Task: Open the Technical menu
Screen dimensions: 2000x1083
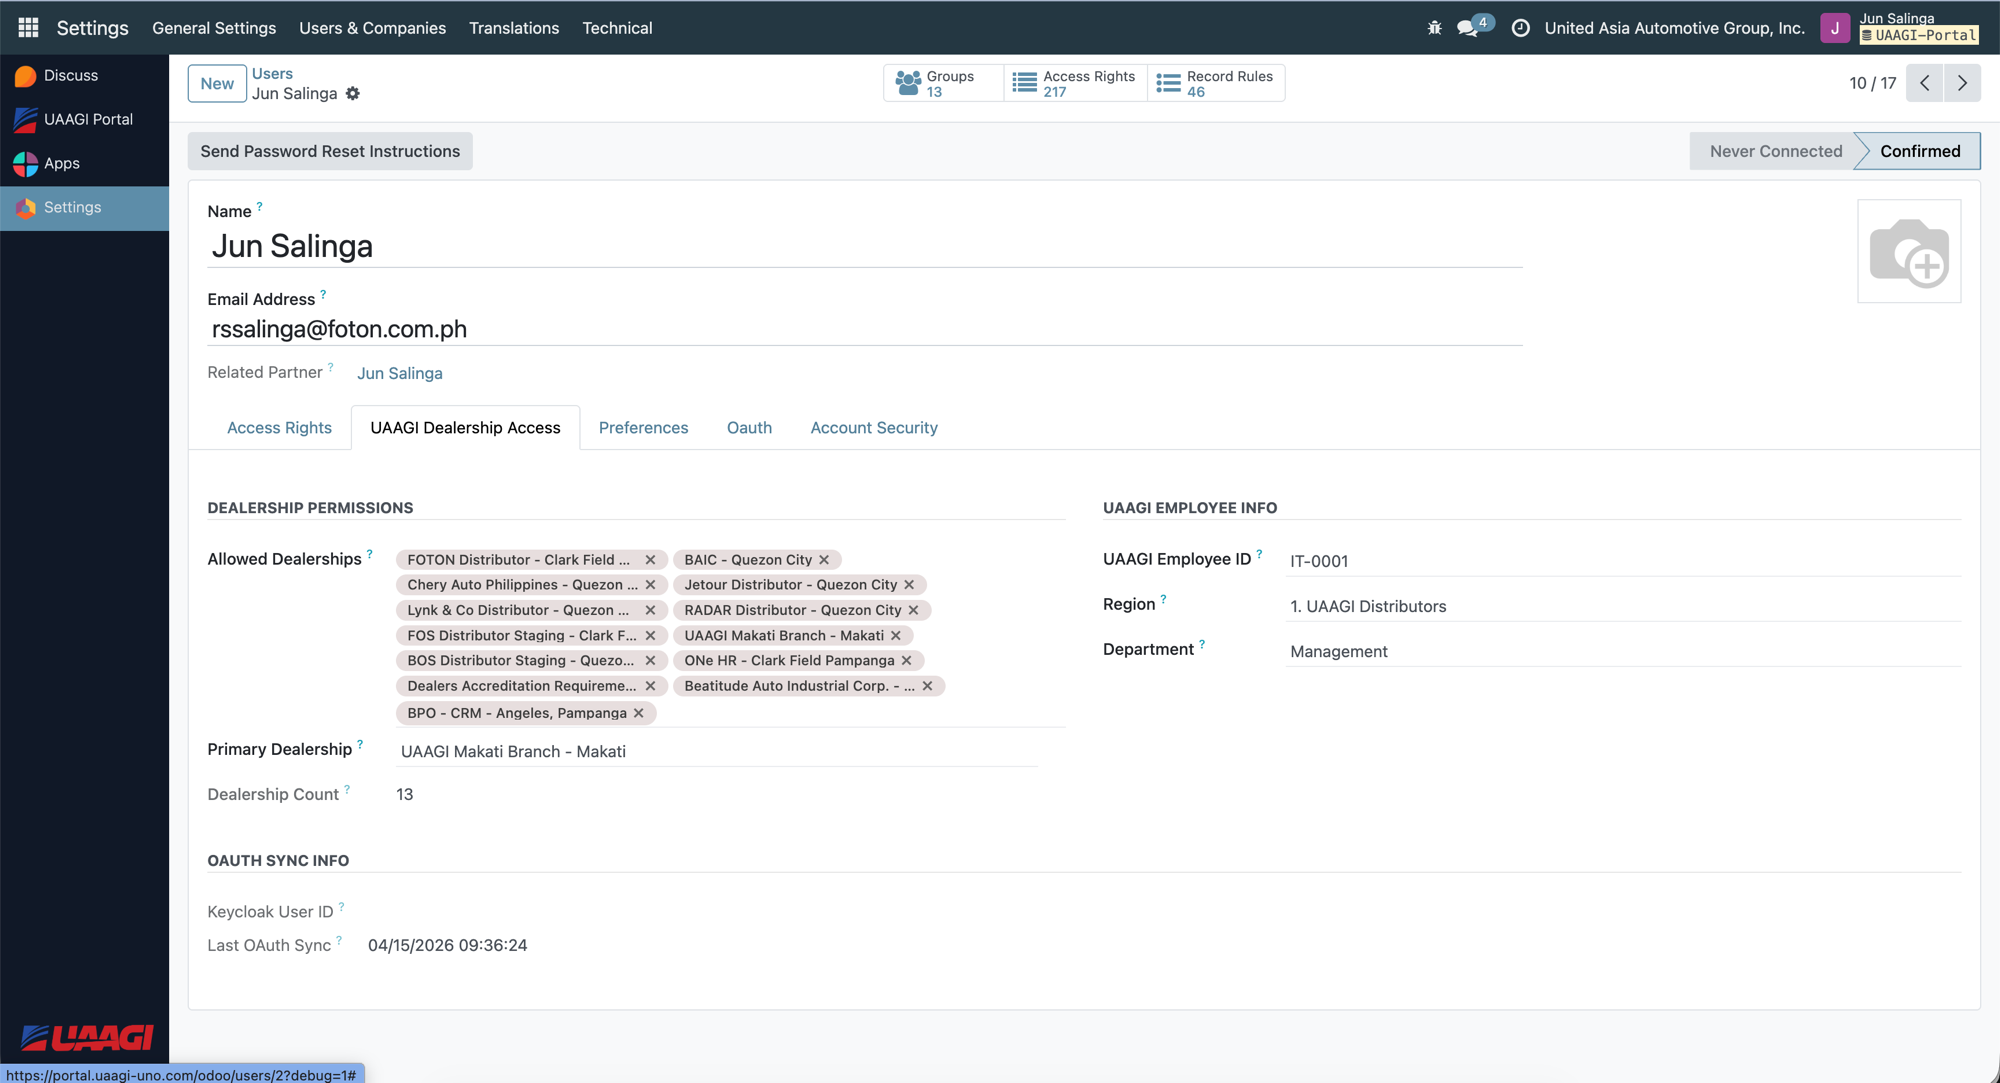Action: 617,28
